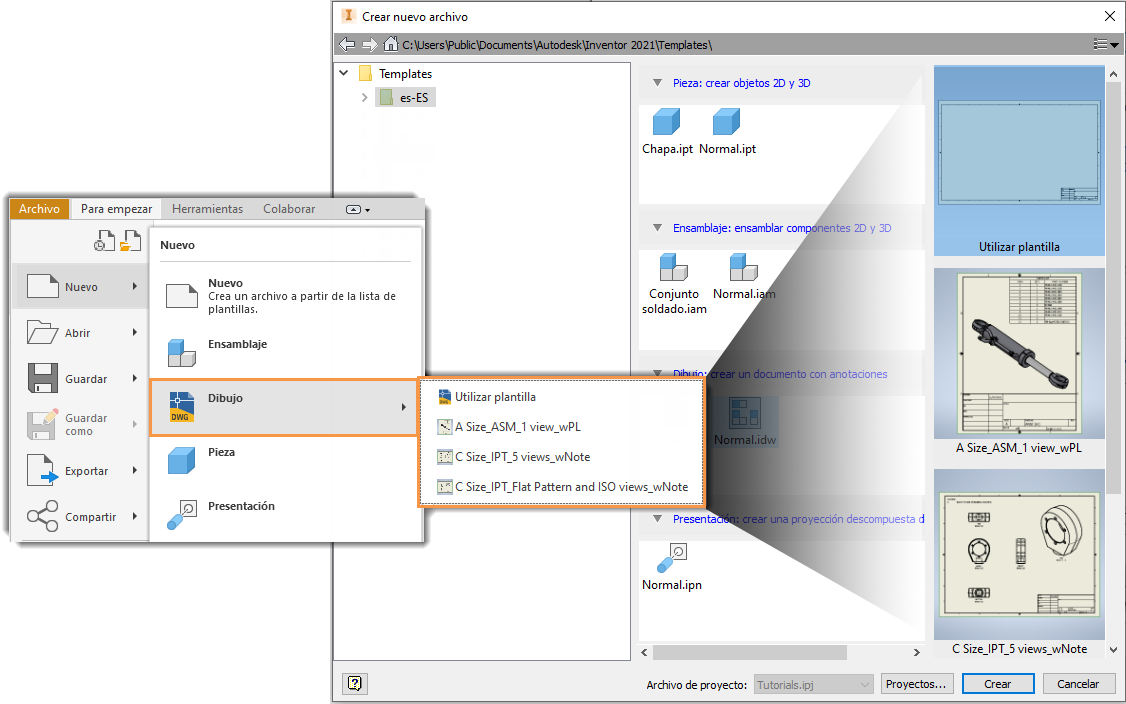Image resolution: width=1126 pixels, height=704 pixels.
Task: Open the Archivo tab
Action: [39, 209]
